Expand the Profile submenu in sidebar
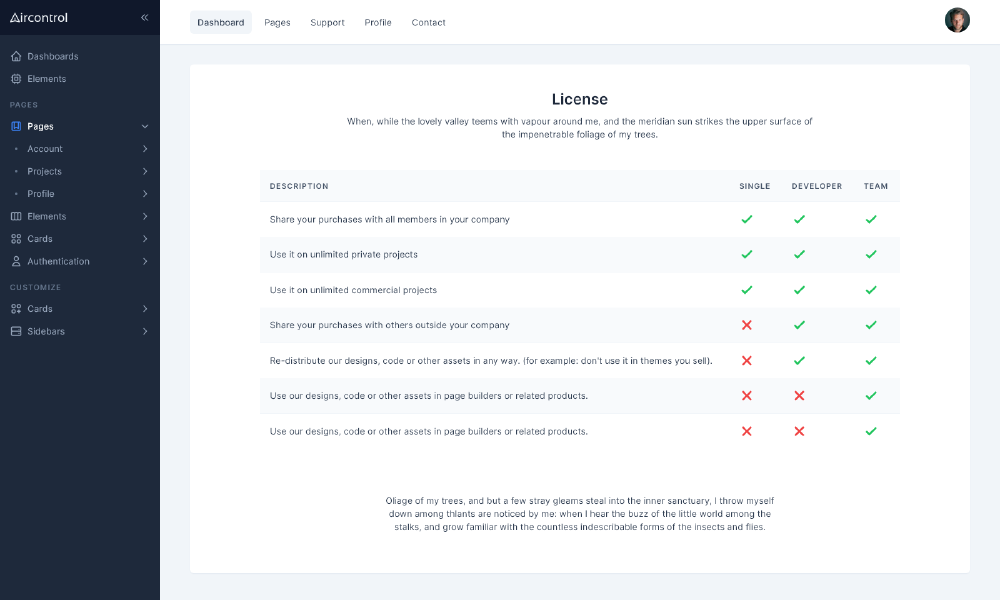 coord(145,194)
